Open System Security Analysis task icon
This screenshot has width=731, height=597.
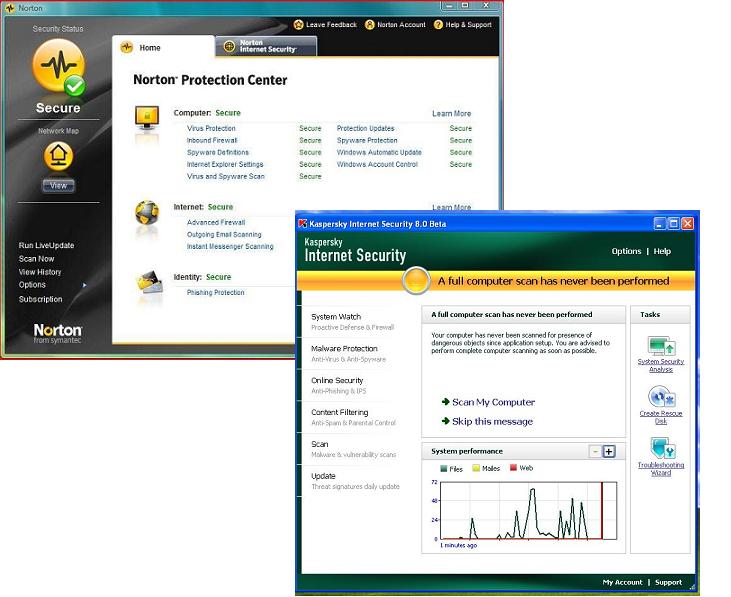pos(661,346)
